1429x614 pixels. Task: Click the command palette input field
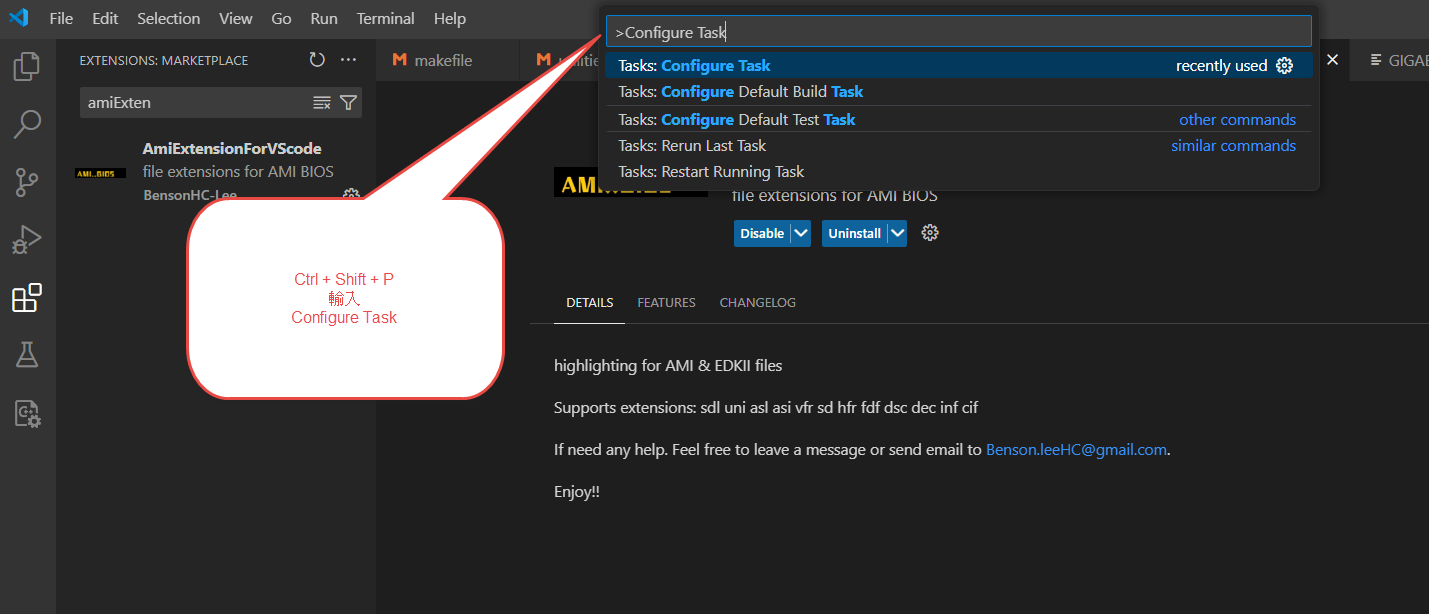(960, 32)
